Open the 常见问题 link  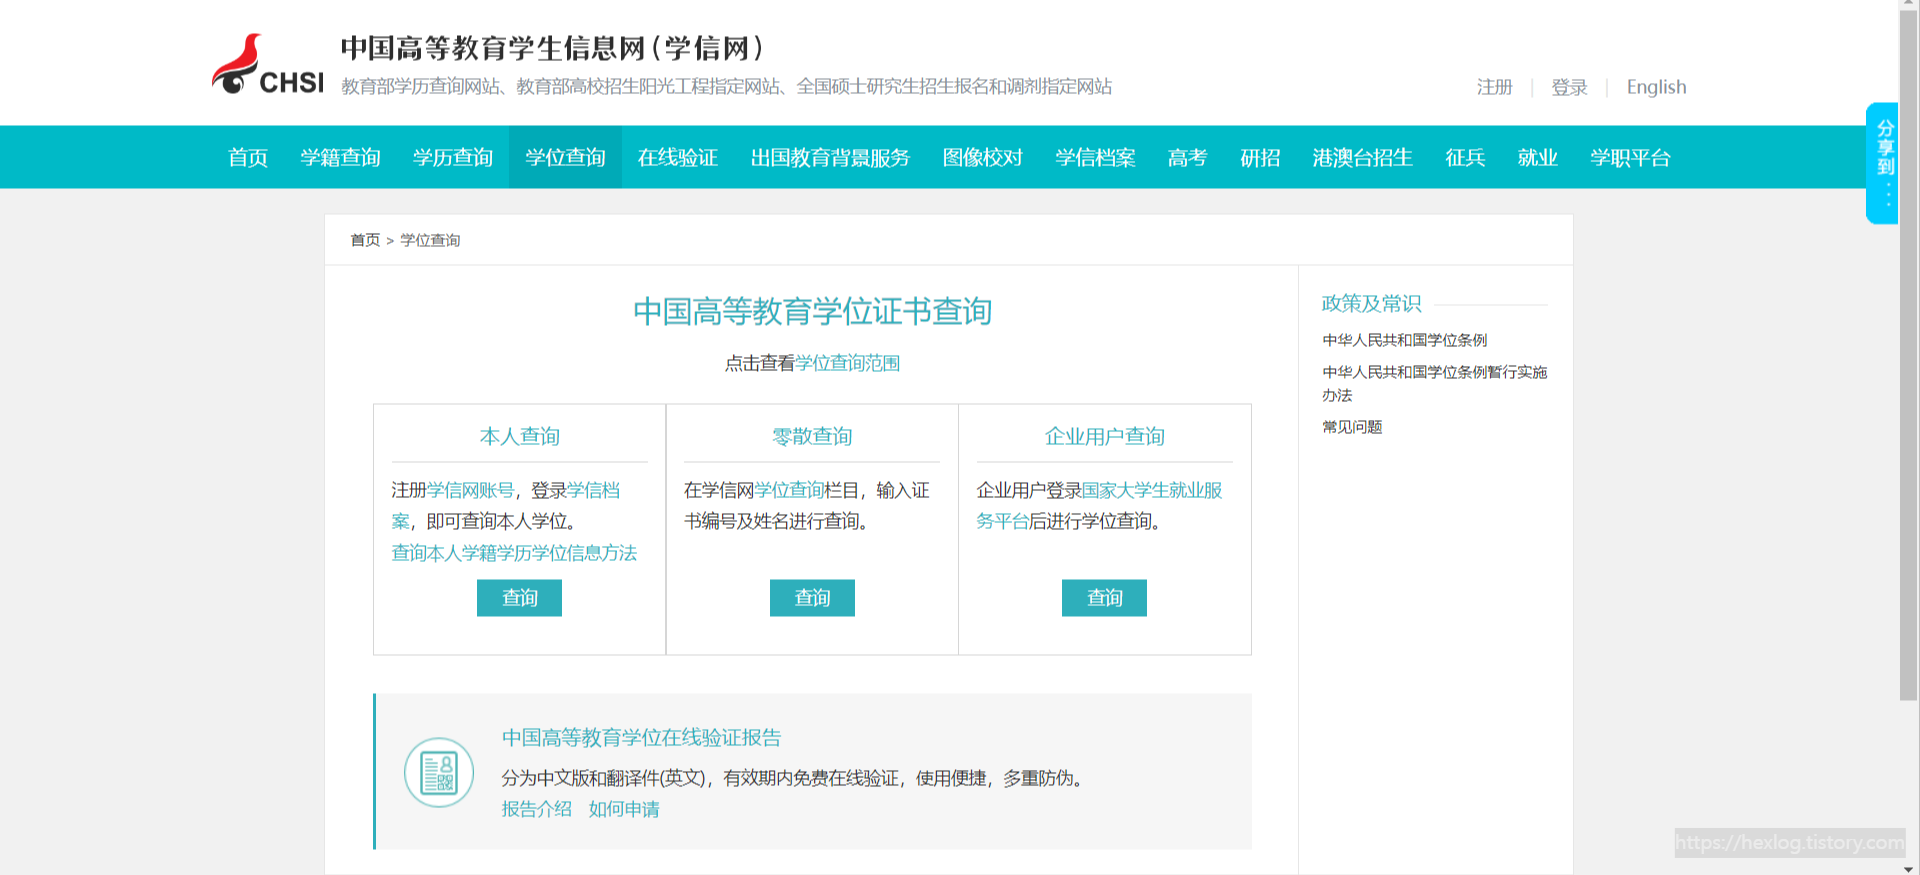tap(1352, 427)
